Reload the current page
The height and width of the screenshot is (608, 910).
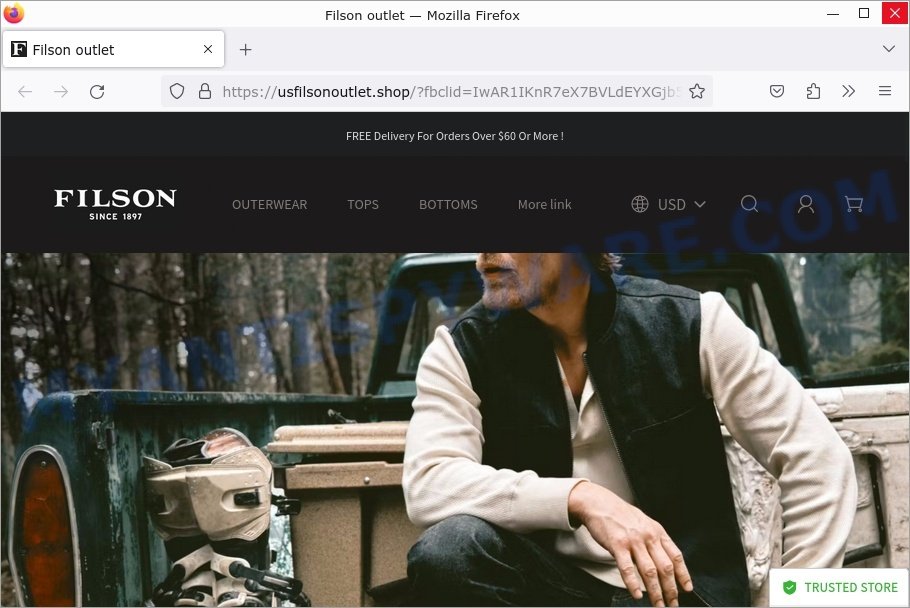97,92
